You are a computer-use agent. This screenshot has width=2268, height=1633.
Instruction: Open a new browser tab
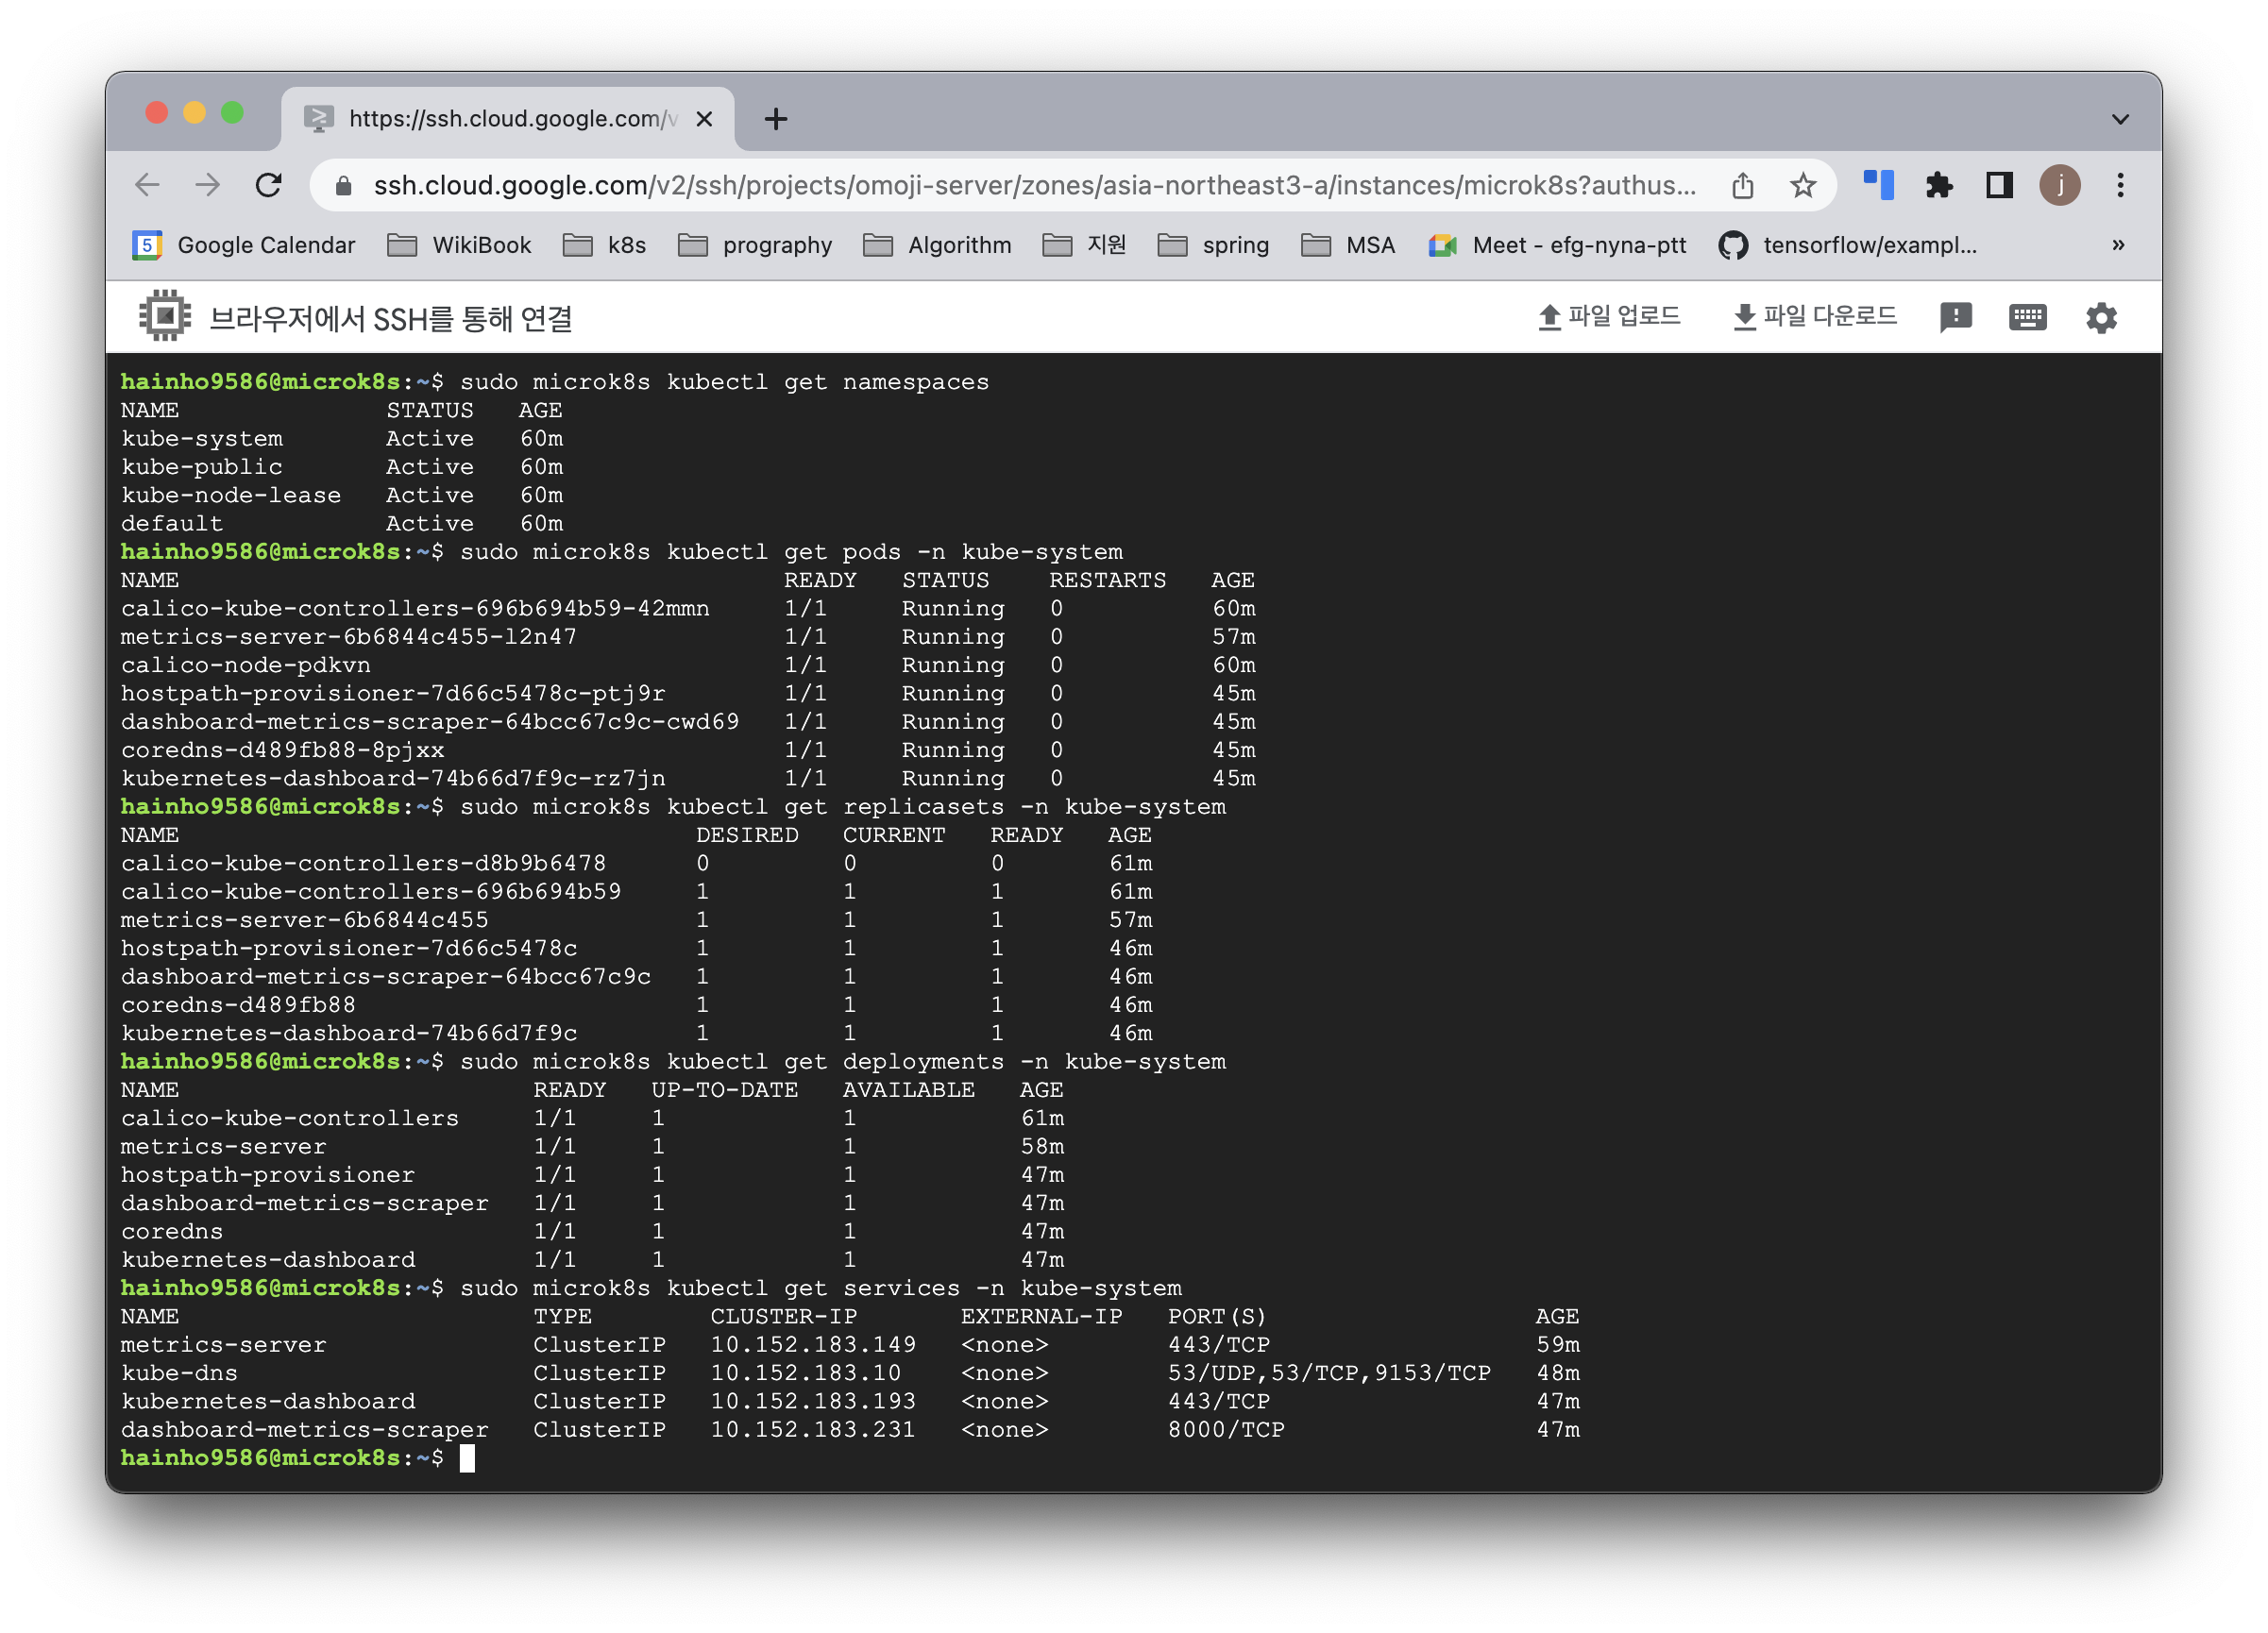pos(776,119)
